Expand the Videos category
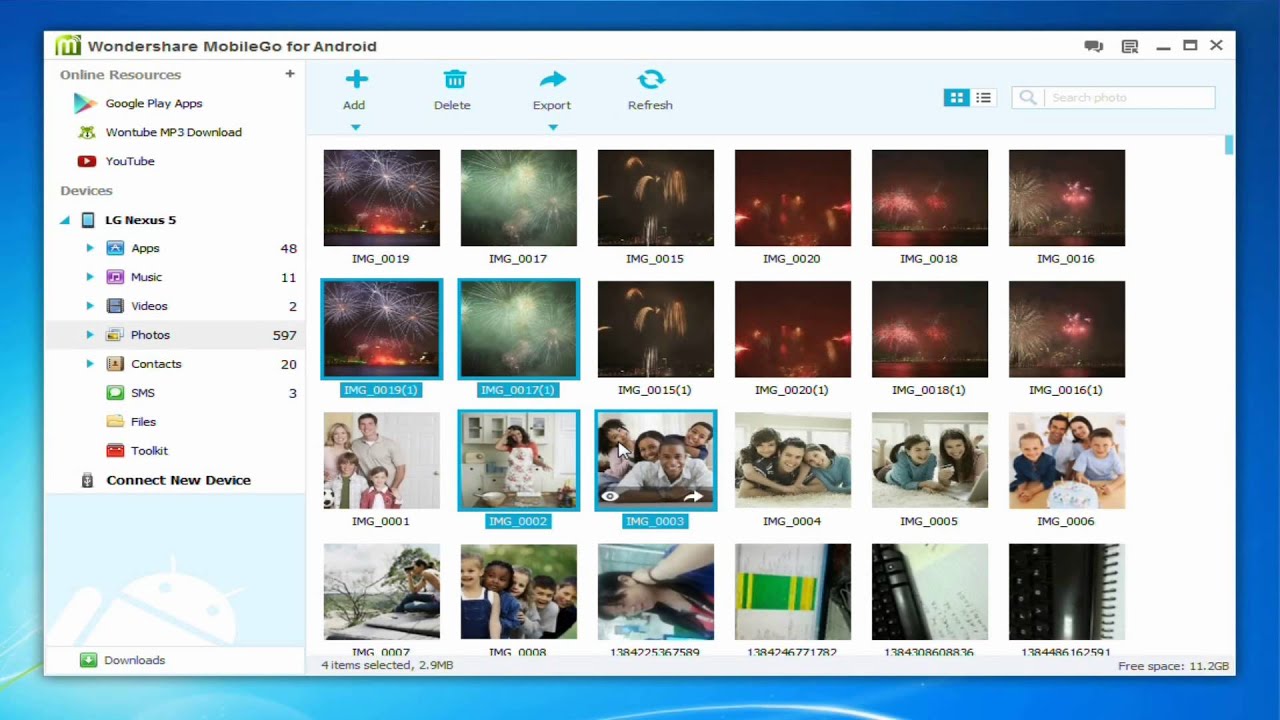The height and width of the screenshot is (720, 1280). pyautogui.click(x=90, y=306)
